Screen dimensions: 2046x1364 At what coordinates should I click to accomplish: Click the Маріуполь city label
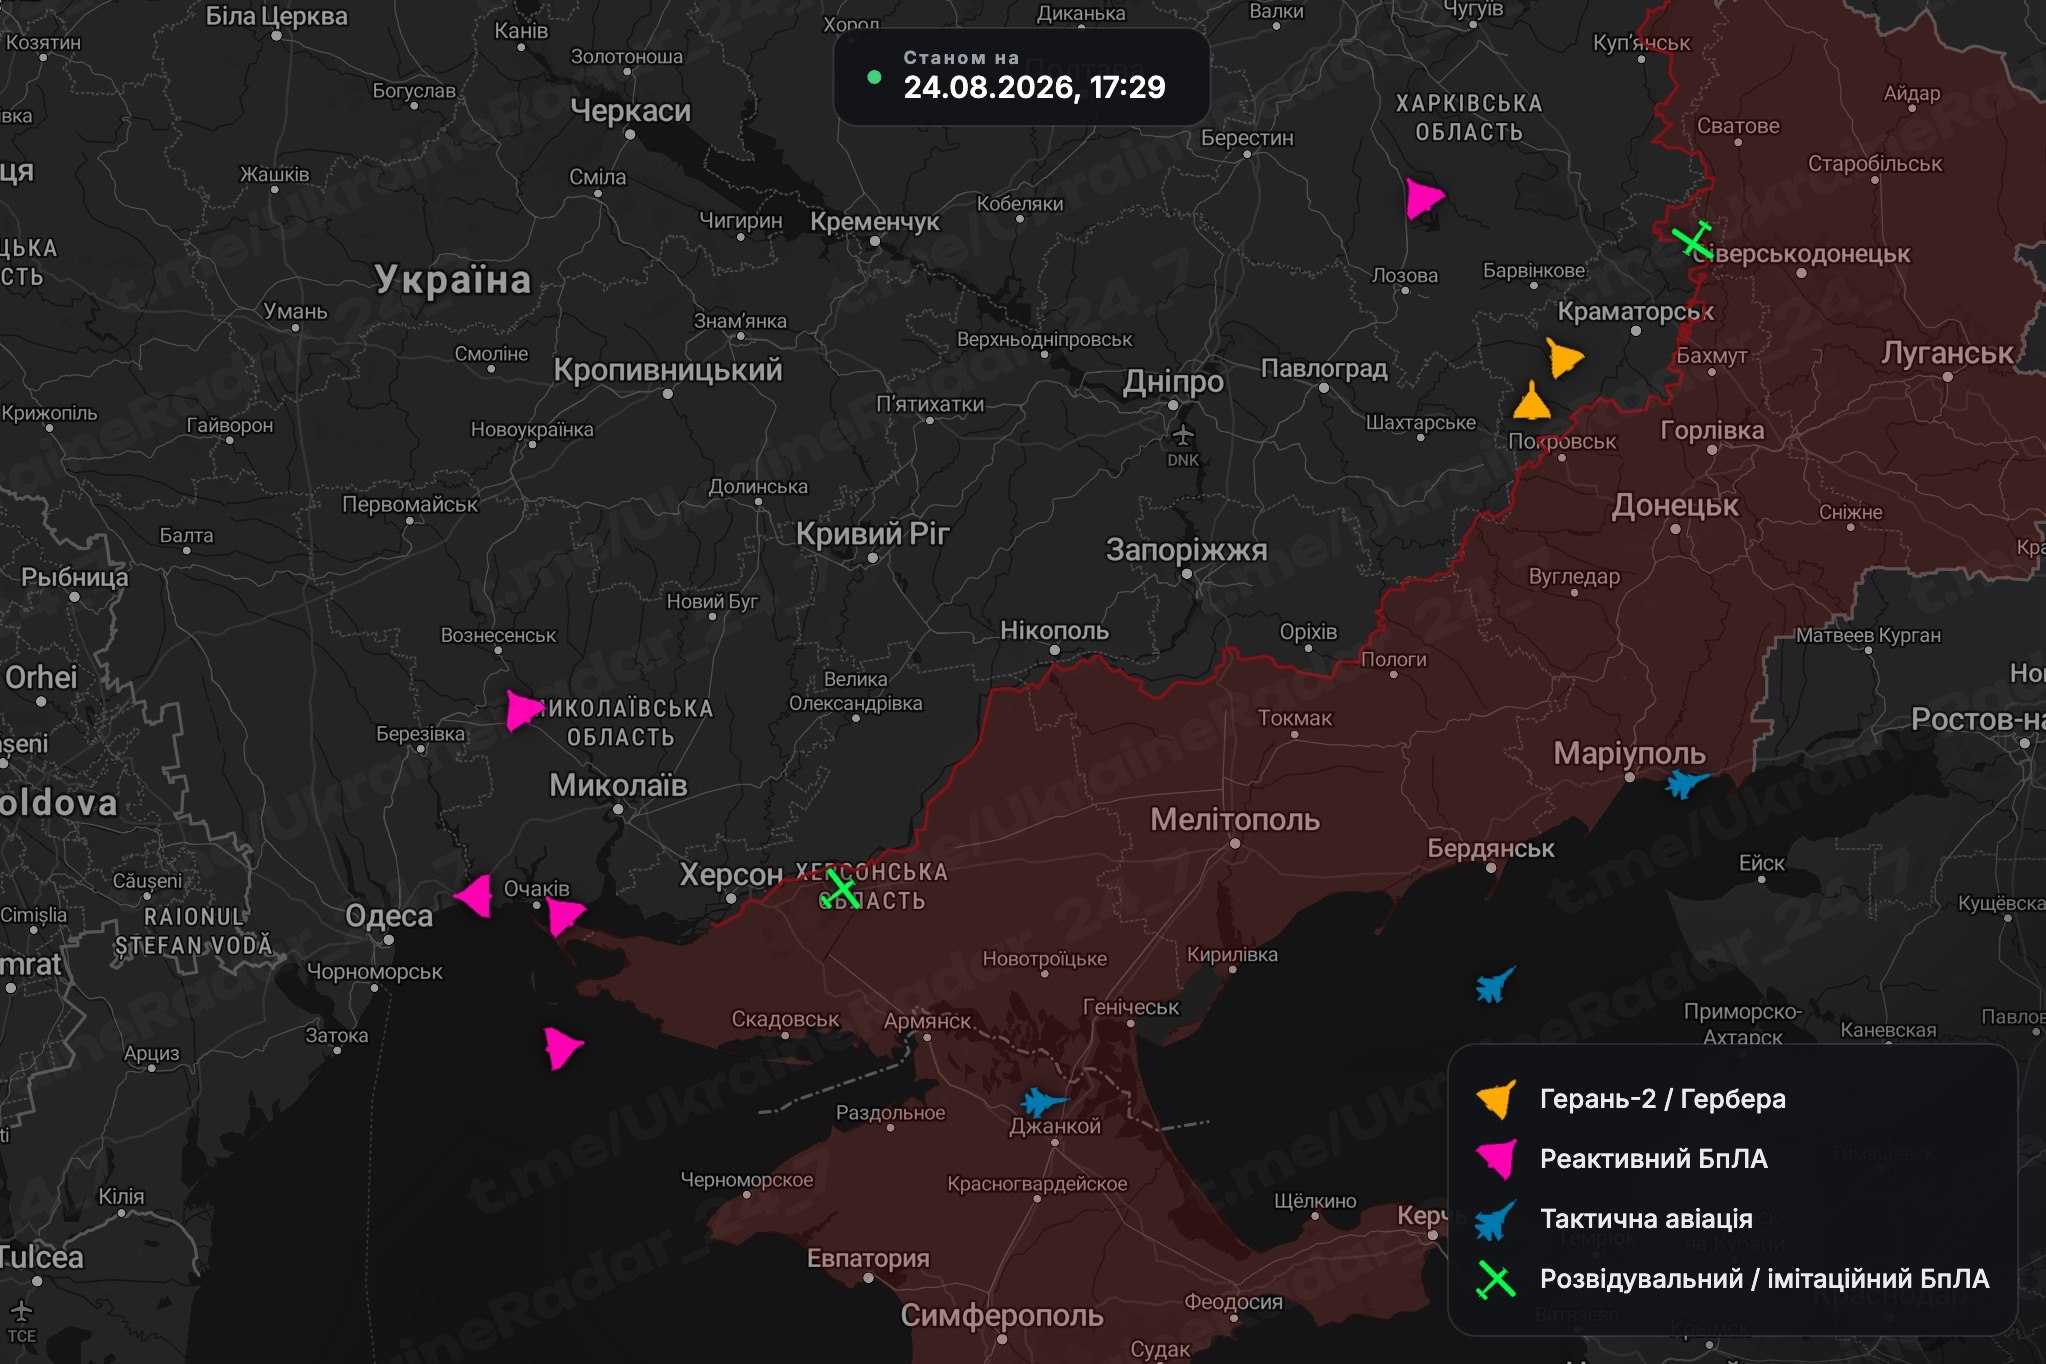(1630, 754)
